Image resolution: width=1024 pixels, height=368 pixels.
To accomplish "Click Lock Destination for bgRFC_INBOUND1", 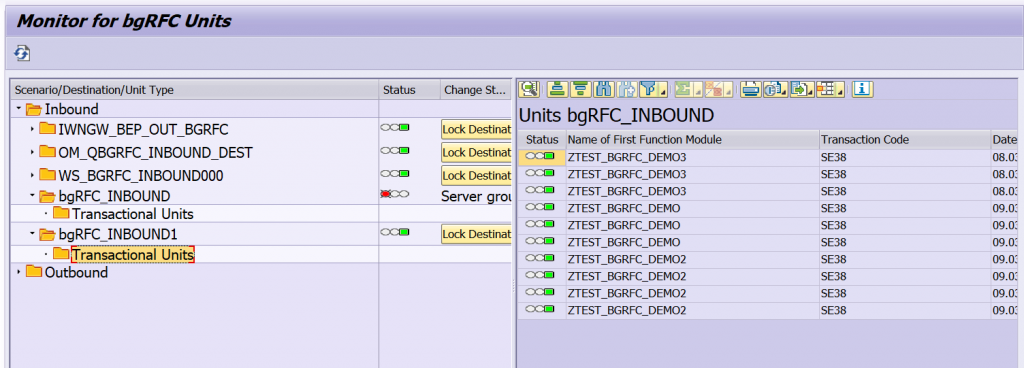I will point(476,234).
